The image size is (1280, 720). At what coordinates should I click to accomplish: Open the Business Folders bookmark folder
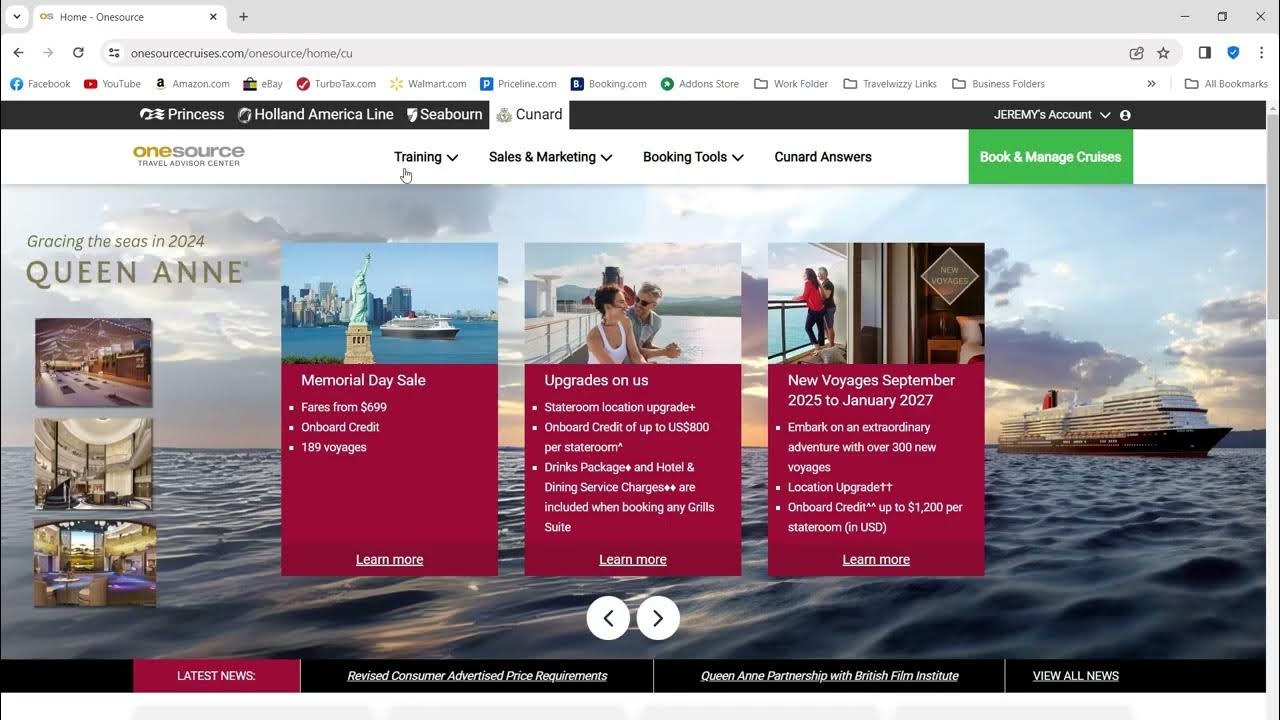click(998, 84)
